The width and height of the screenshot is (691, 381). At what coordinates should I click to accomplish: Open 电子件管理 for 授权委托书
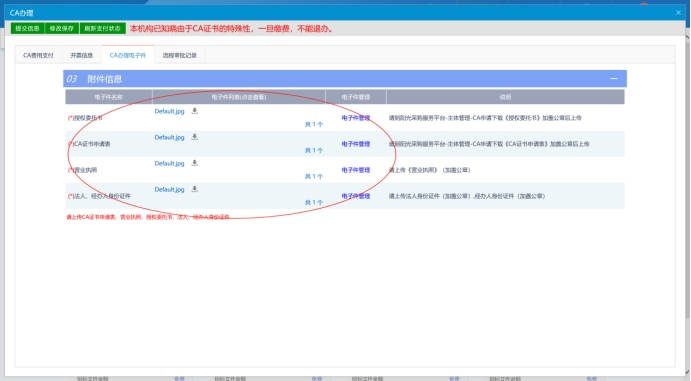click(x=356, y=118)
